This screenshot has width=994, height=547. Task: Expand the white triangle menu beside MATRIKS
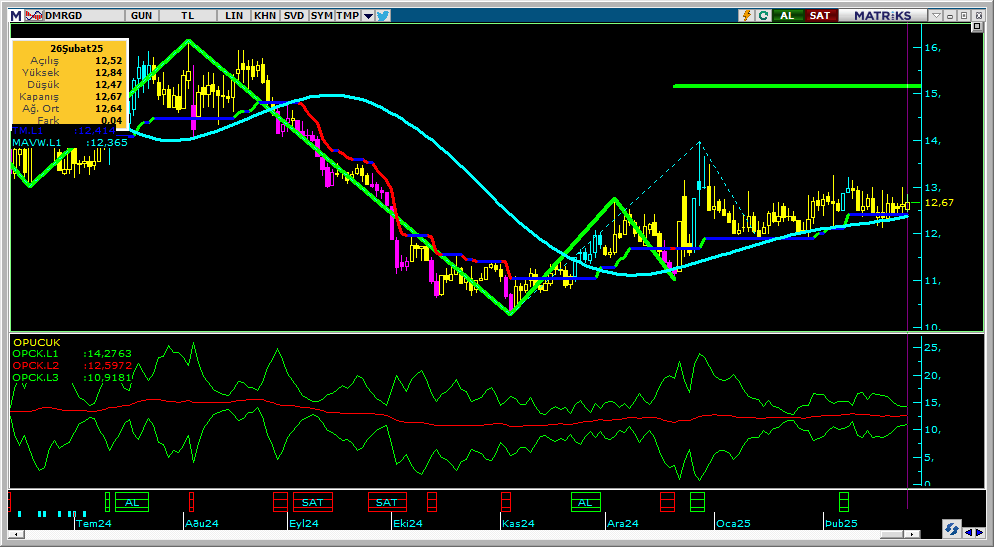[936, 16]
